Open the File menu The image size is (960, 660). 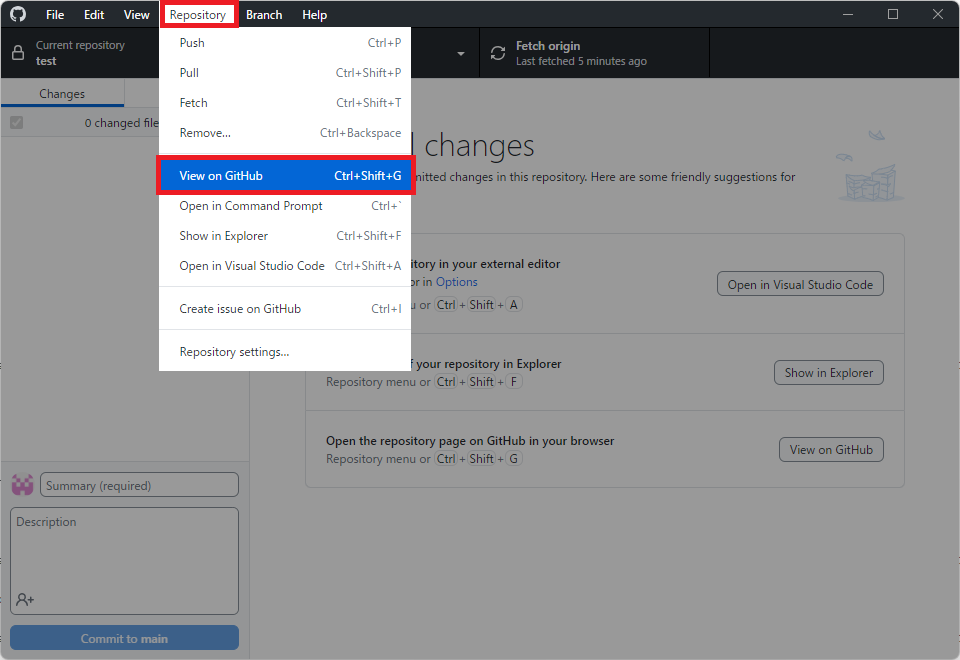(54, 15)
